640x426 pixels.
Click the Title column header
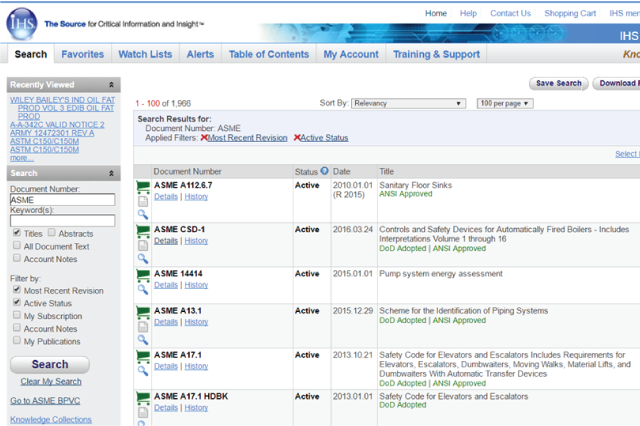[387, 171]
